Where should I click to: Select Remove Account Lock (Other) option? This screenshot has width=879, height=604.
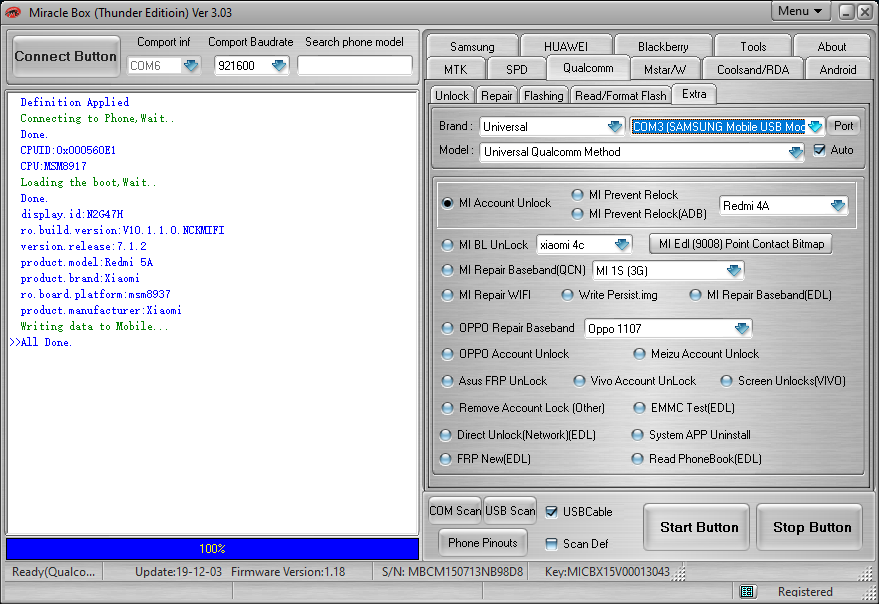[447, 408]
